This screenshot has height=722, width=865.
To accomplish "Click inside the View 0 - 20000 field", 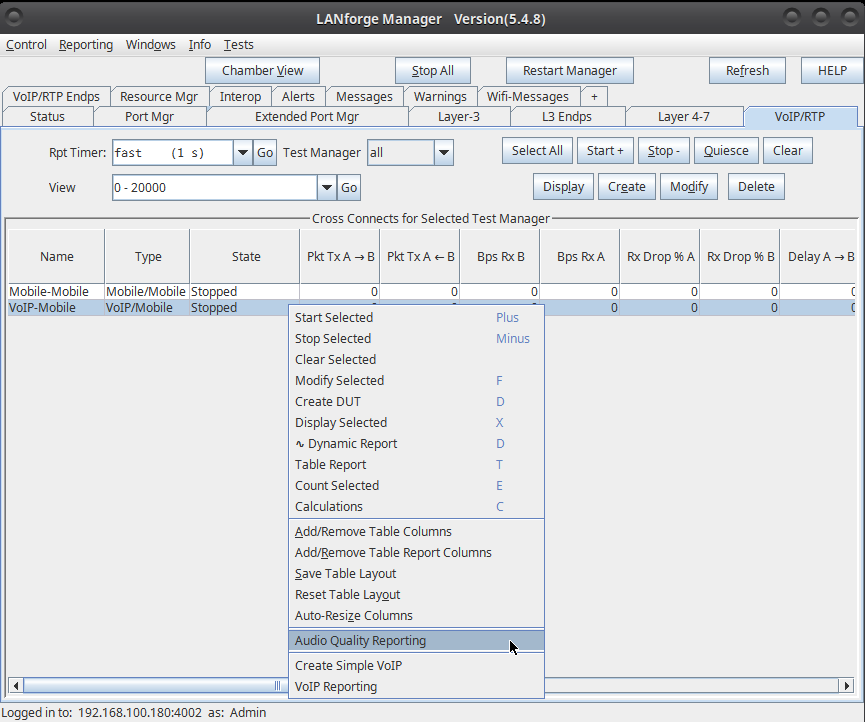I will (215, 188).
